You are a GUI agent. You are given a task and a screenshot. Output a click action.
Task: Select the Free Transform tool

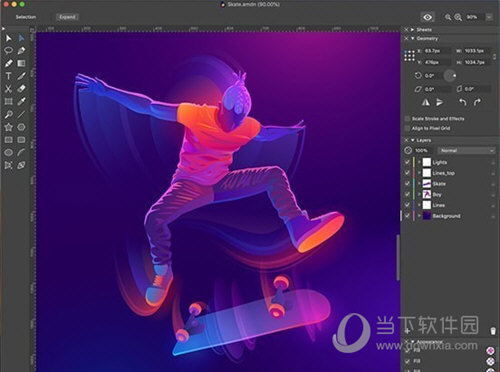(x=8, y=165)
